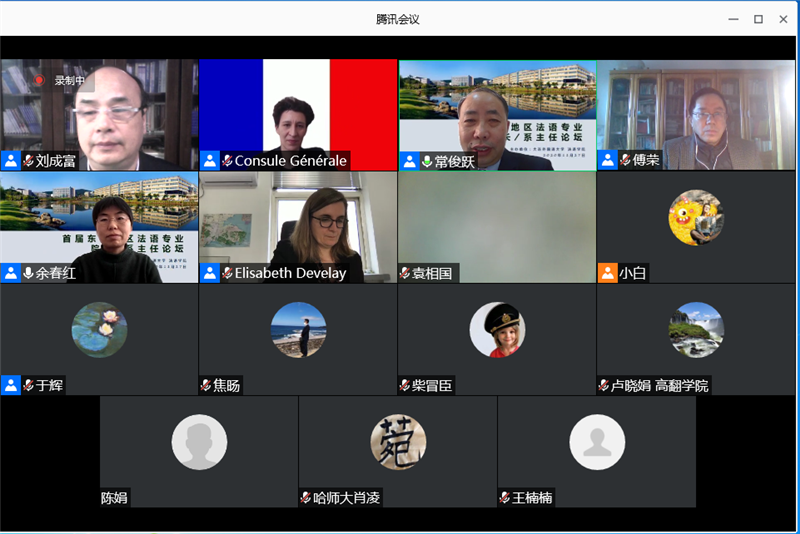Click the microphone icon beside 余春红
Viewport: 800px width, 534px height.
(x=28, y=273)
